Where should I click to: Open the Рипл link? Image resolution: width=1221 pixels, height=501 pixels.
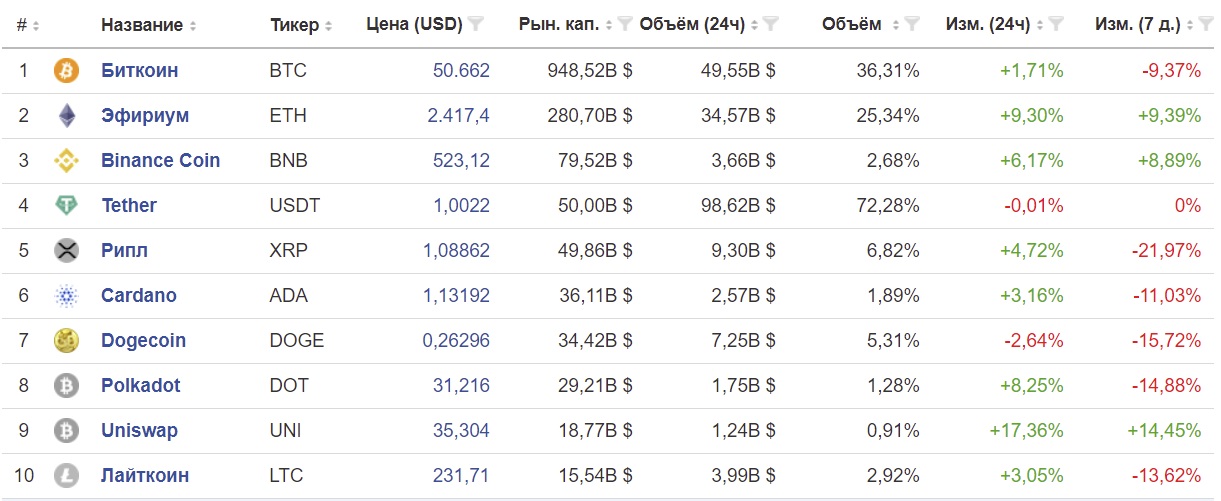124,251
